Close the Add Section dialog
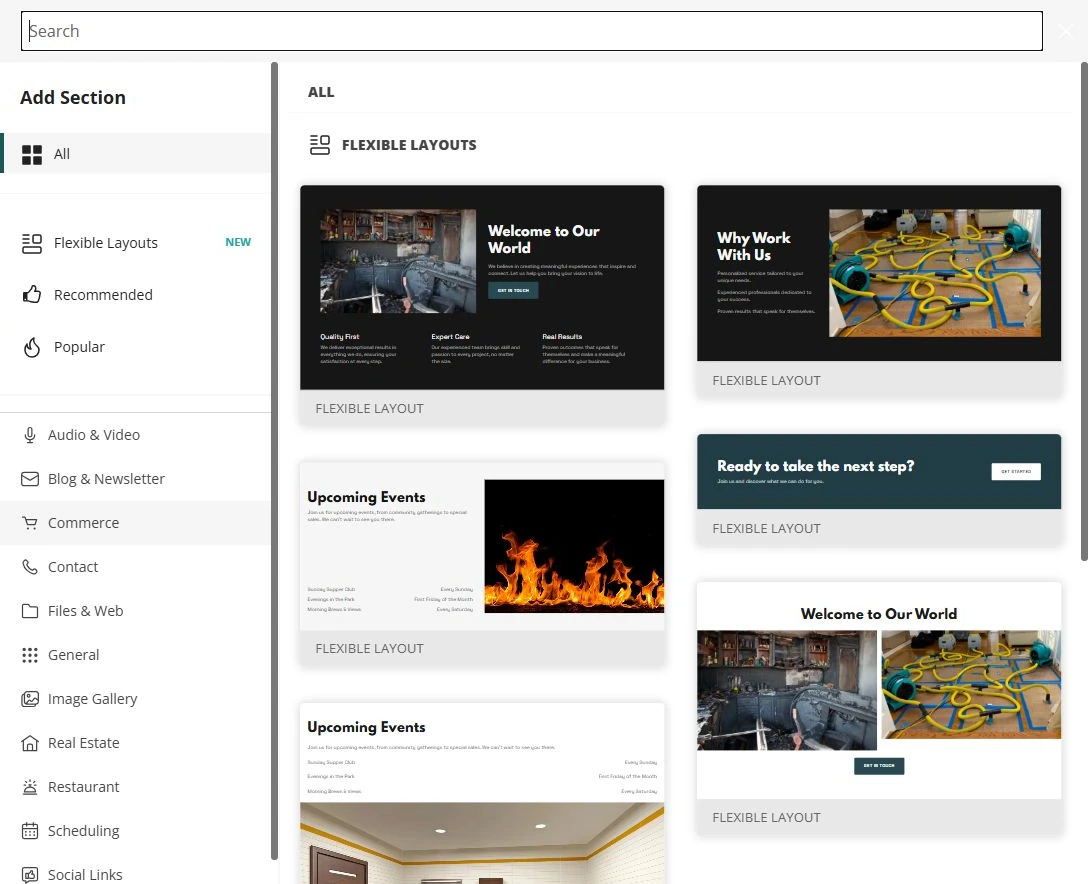Viewport: 1088px width, 884px height. click(1066, 31)
